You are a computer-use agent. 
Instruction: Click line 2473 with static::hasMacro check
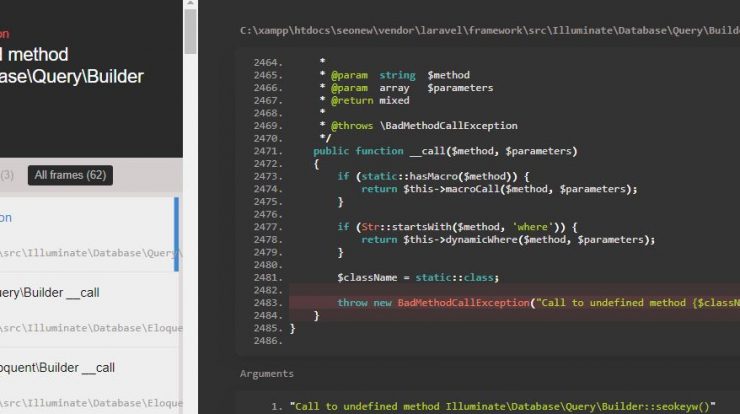[433, 176]
